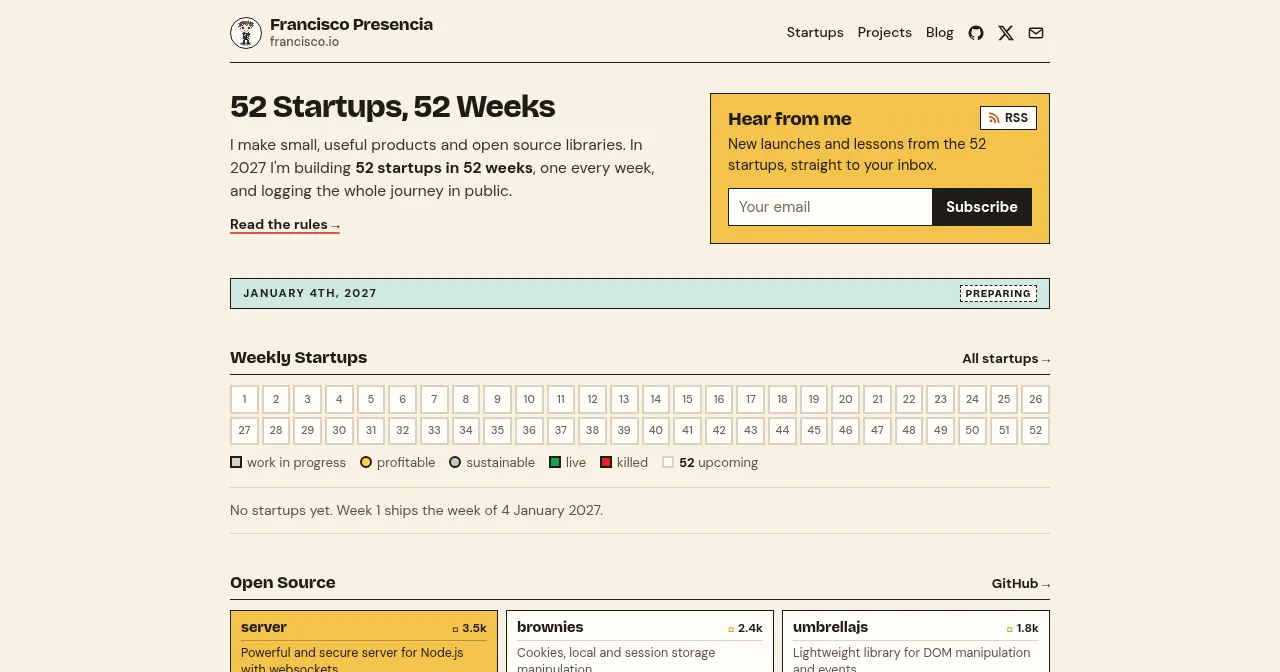The image size is (1280, 672).
Task: Select week 17 box
Action: 751,400
